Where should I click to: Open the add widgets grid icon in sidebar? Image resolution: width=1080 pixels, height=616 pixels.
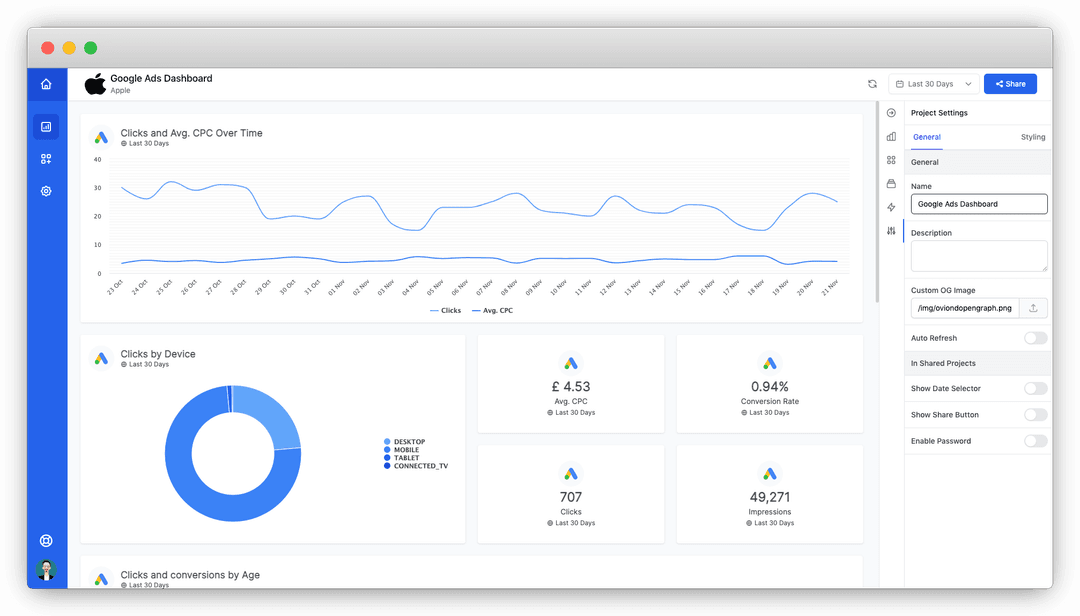click(46, 159)
